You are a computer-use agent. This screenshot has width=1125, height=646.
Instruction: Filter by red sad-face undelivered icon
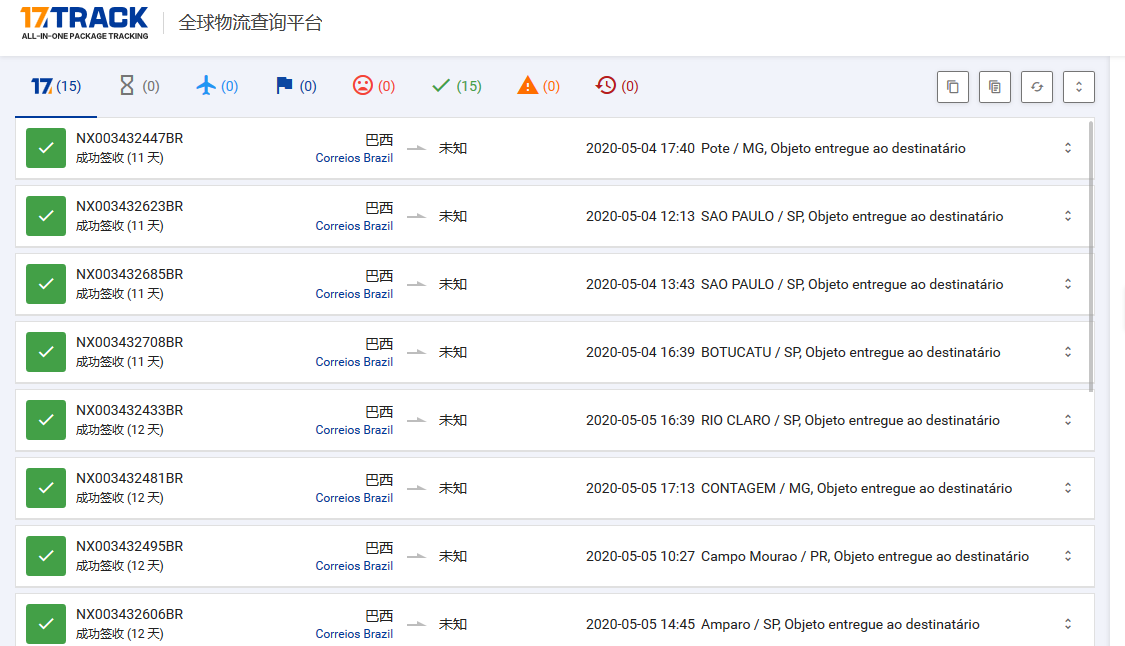click(x=374, y=86)
